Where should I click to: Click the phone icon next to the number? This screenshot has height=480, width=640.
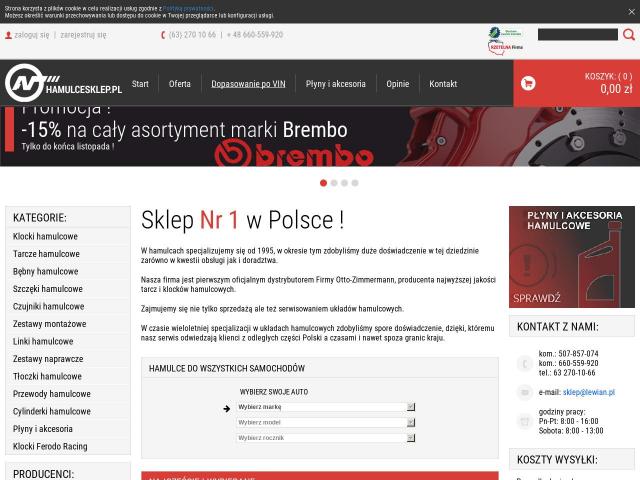pos(163,35)
